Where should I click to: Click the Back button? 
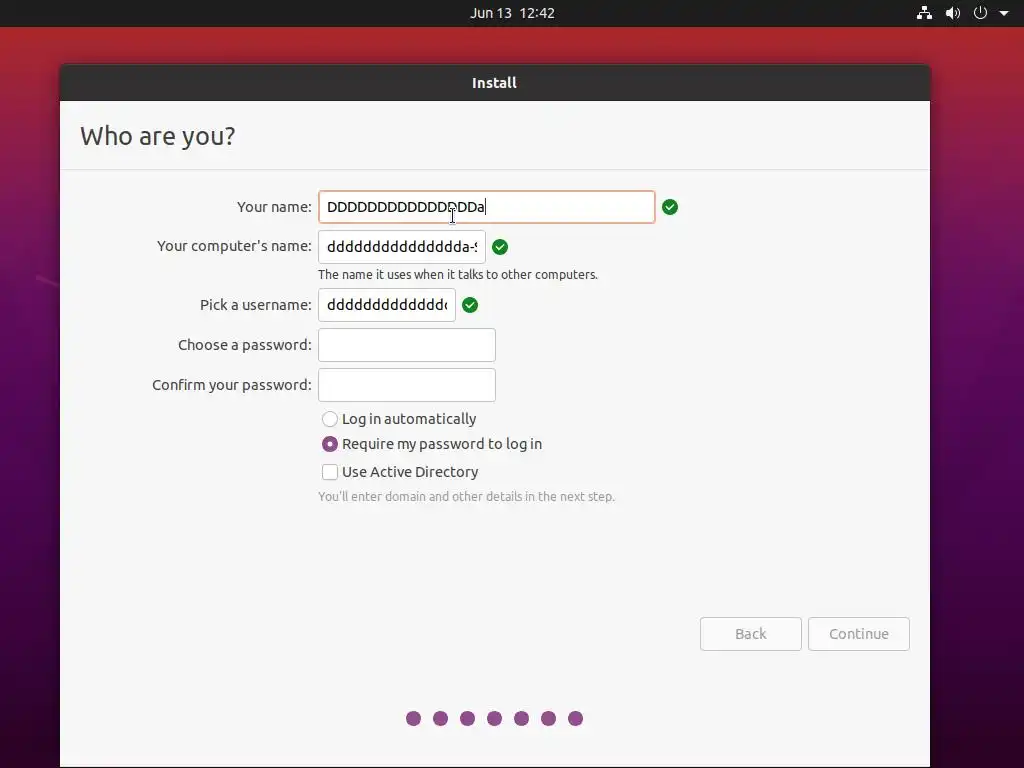click(750, 633)
